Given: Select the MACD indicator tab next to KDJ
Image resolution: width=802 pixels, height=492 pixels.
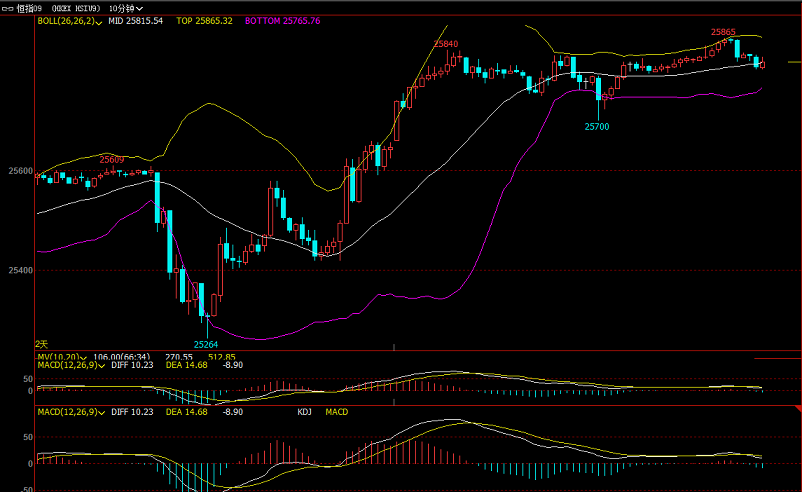Looking at the screenshot, I should click(337, 412).
